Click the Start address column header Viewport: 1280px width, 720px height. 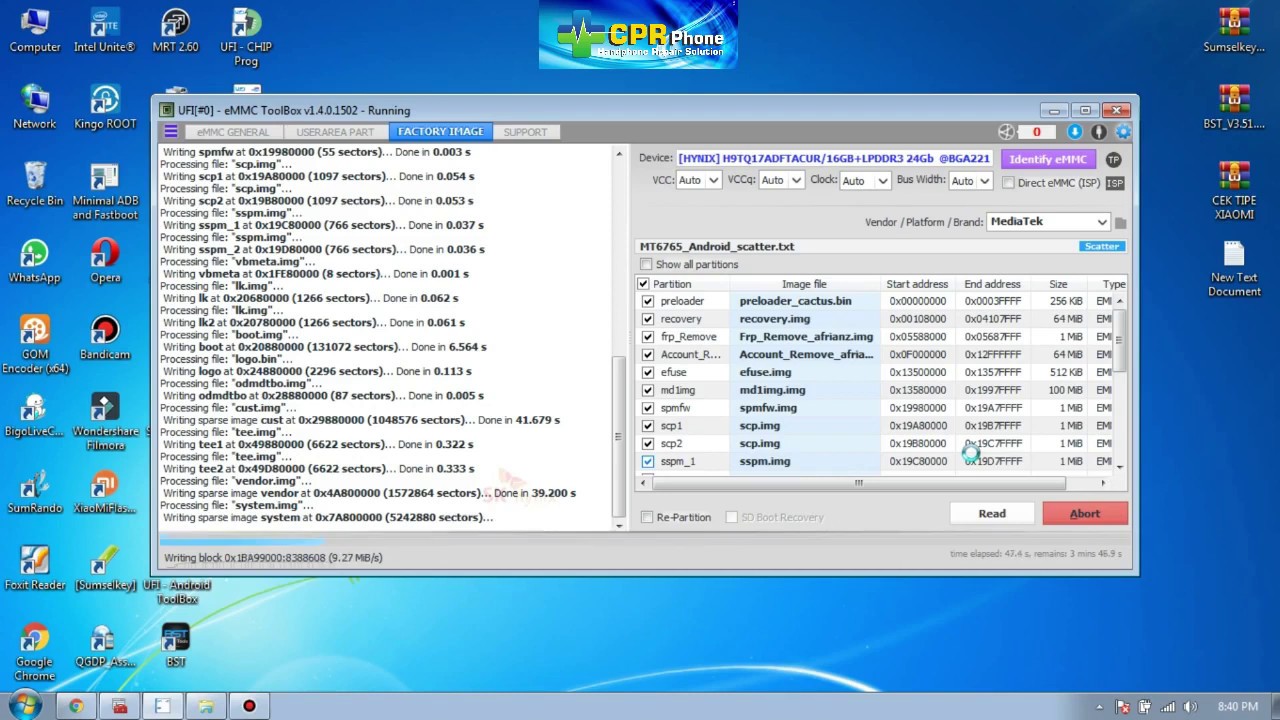pos(917,284)
